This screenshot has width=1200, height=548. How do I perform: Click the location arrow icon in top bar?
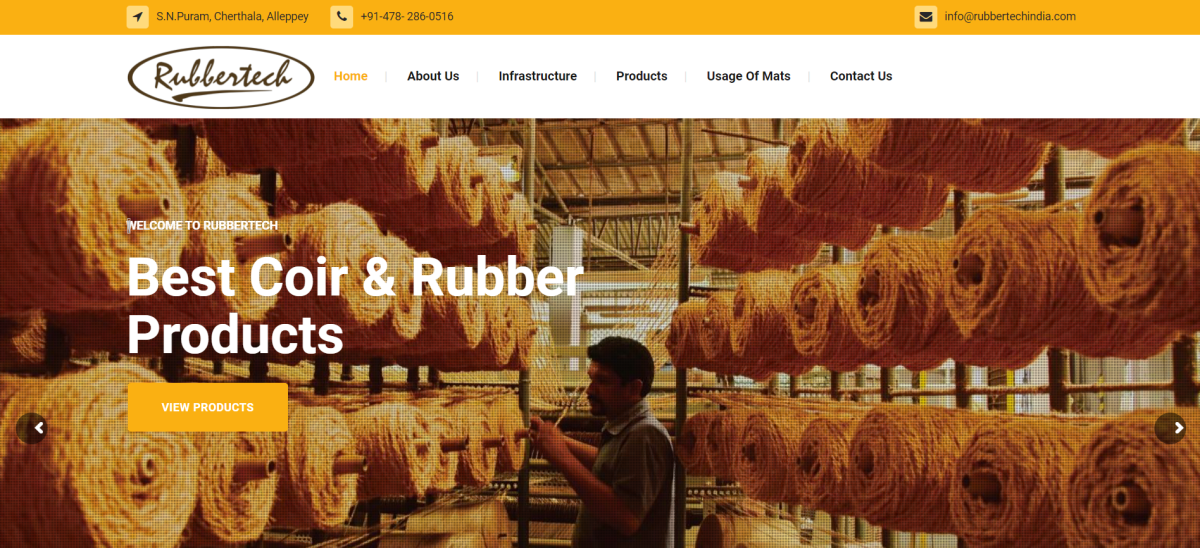tap(138, 17)
